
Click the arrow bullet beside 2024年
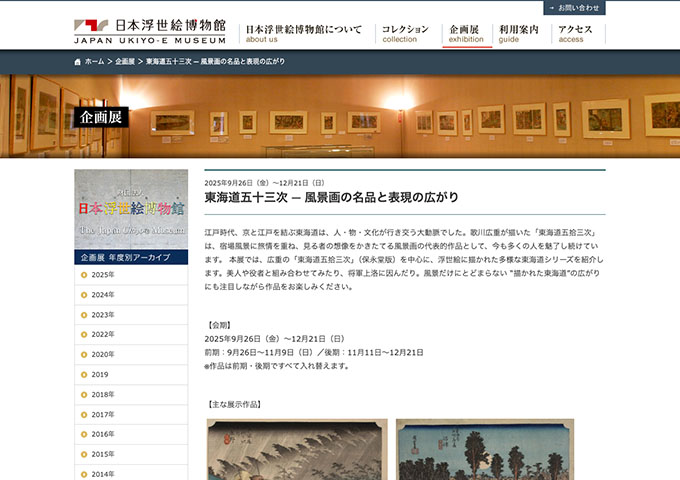[84, 295]
